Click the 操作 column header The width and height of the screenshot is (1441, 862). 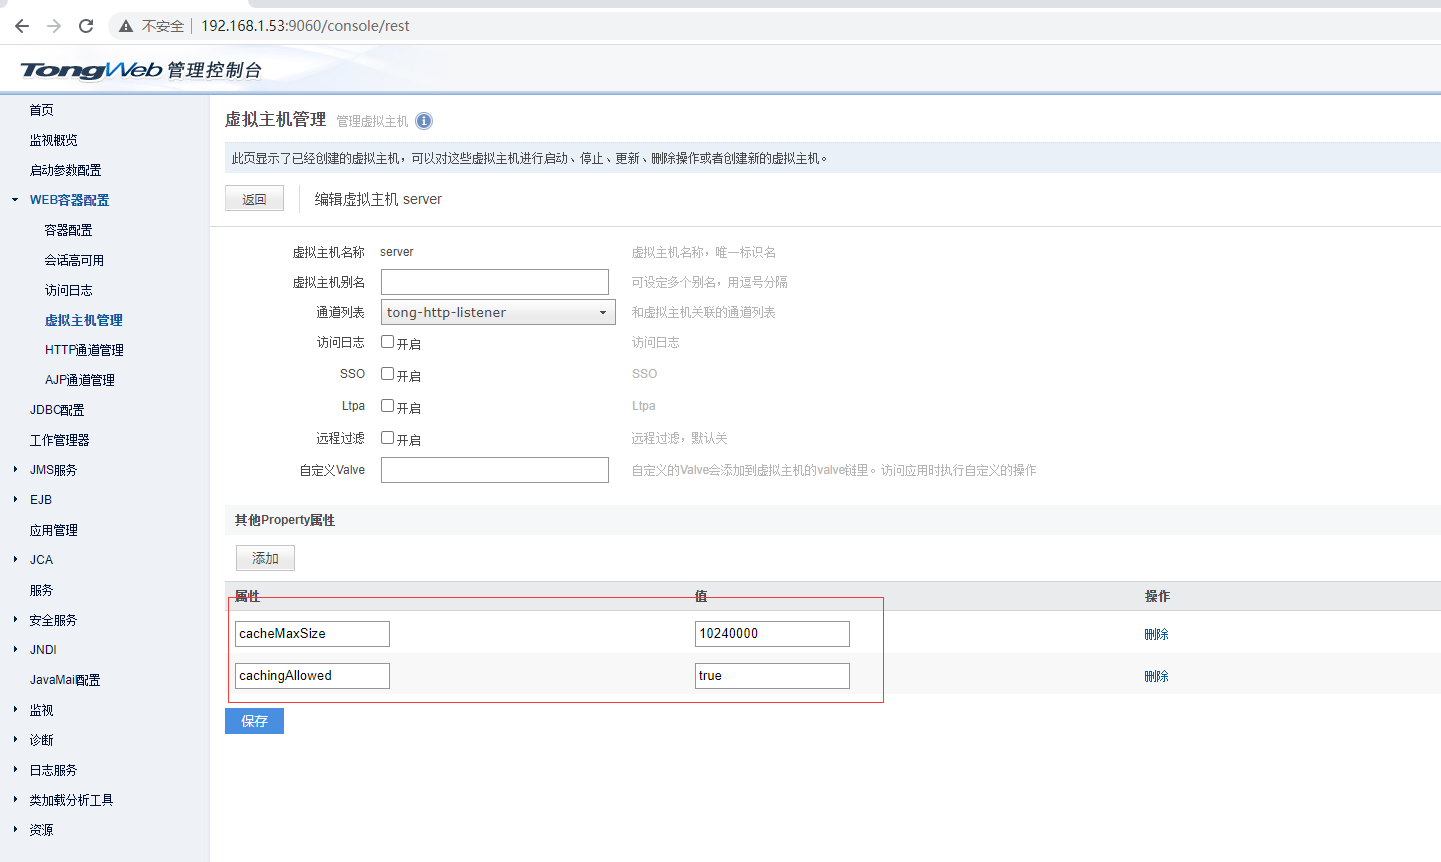tap(1157, 596)
